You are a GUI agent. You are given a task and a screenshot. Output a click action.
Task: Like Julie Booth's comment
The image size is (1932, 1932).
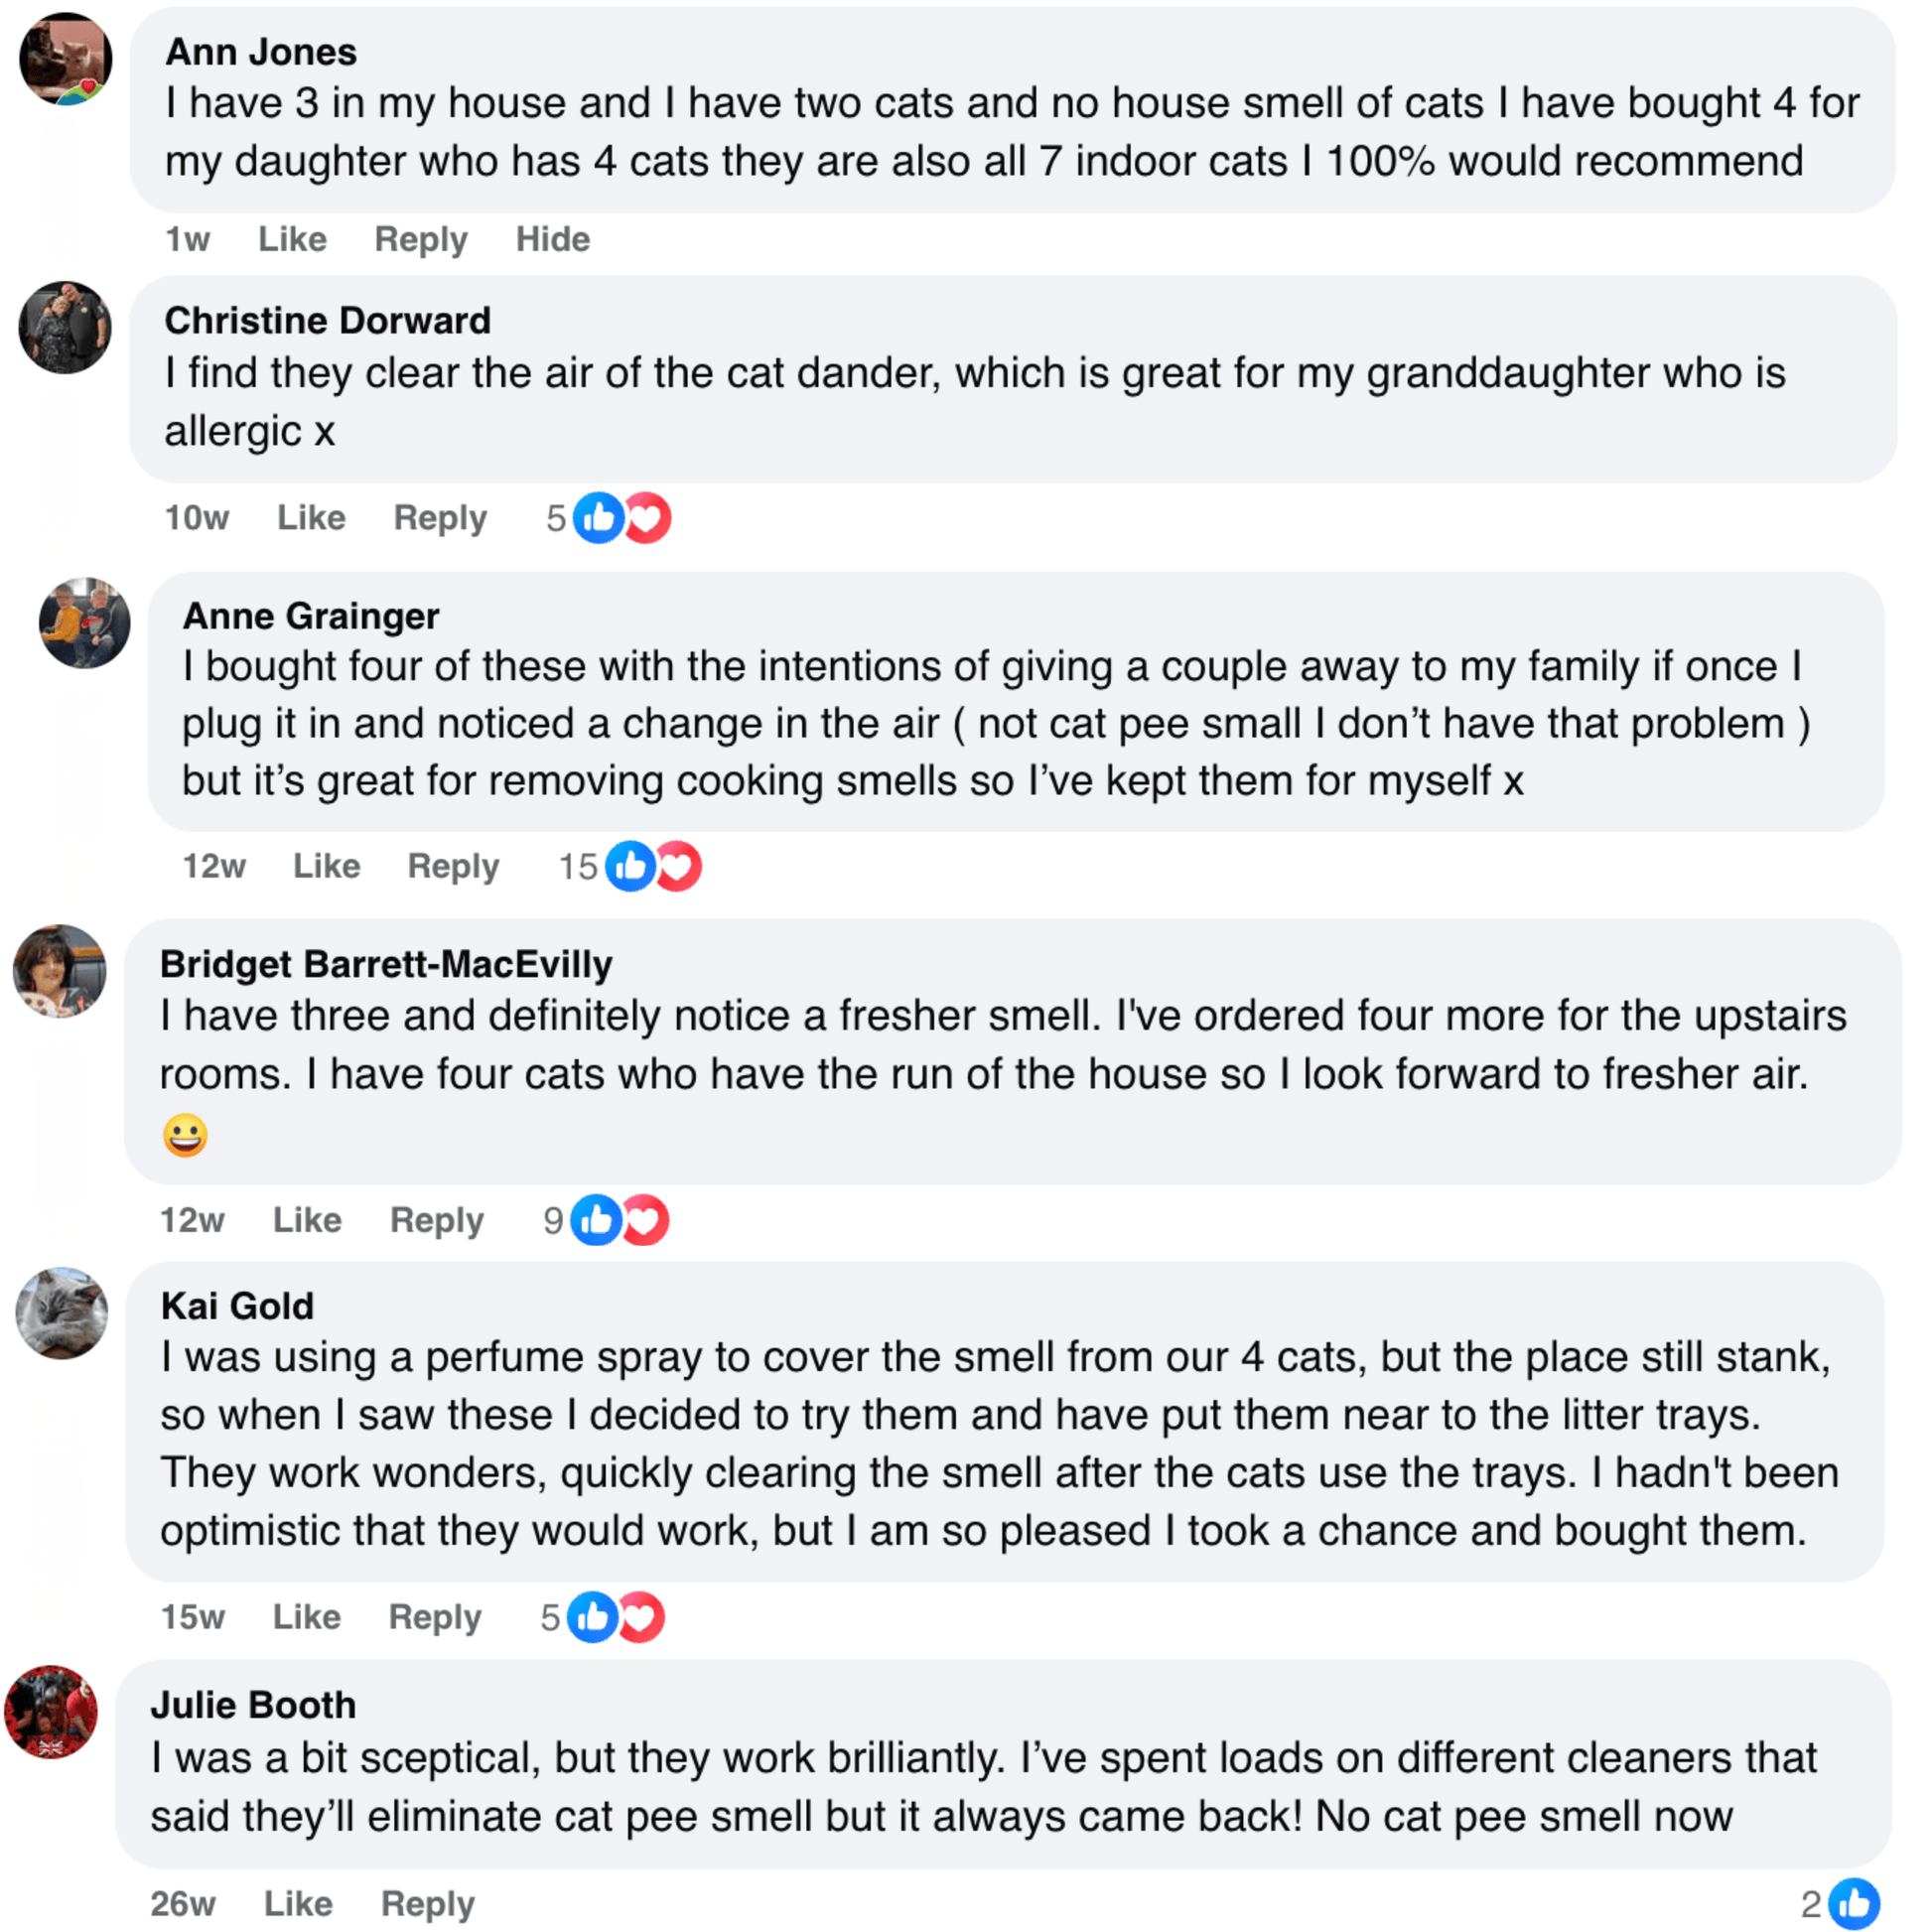coord(298,1904)
